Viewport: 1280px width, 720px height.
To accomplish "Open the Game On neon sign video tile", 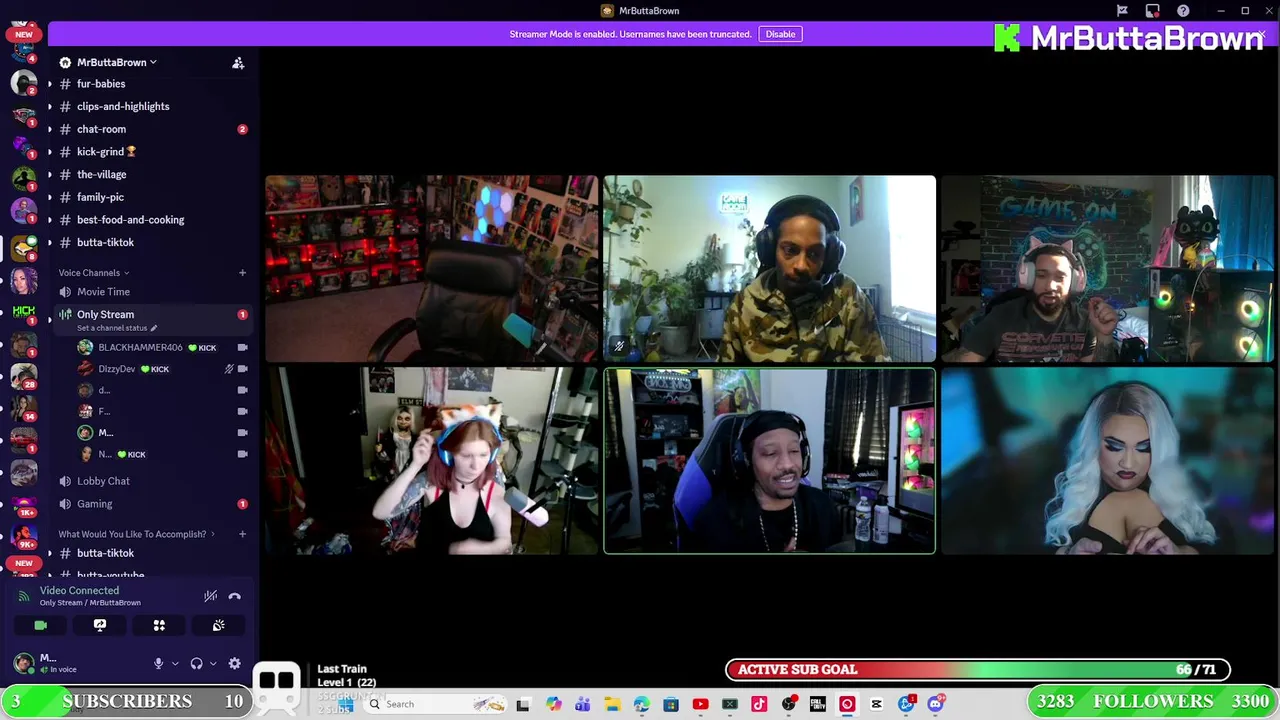I will pos(1108,269).
